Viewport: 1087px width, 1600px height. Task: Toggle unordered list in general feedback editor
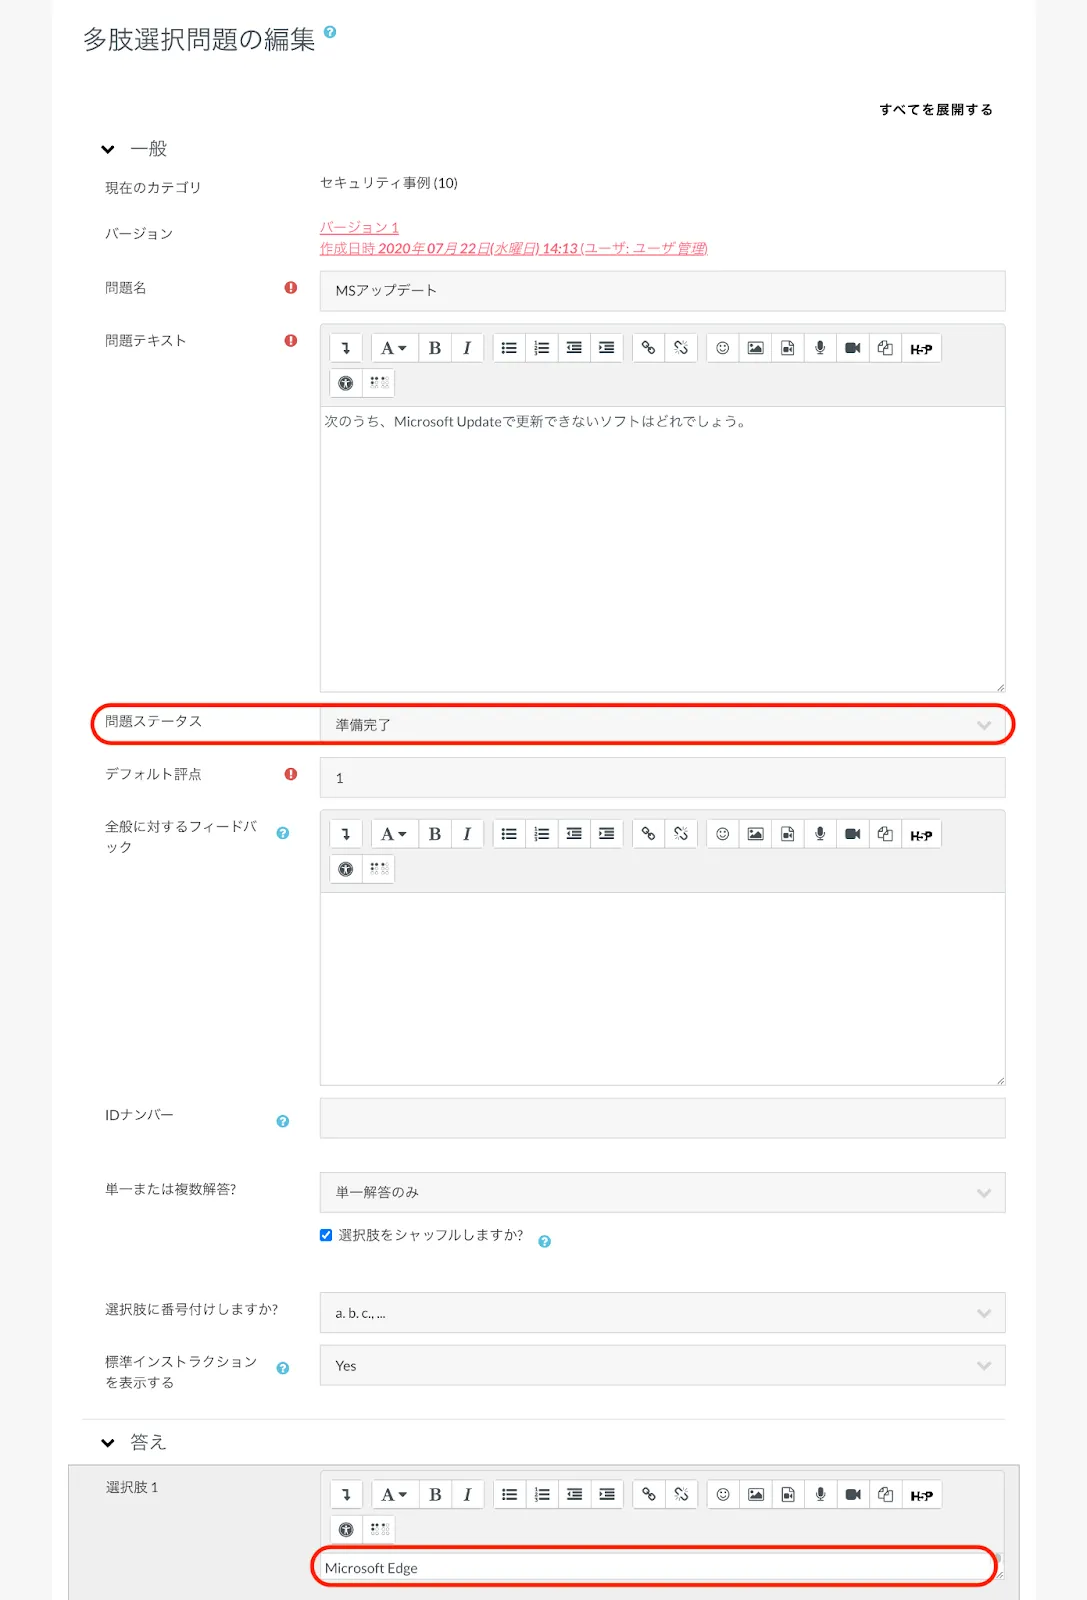[509, 834]
